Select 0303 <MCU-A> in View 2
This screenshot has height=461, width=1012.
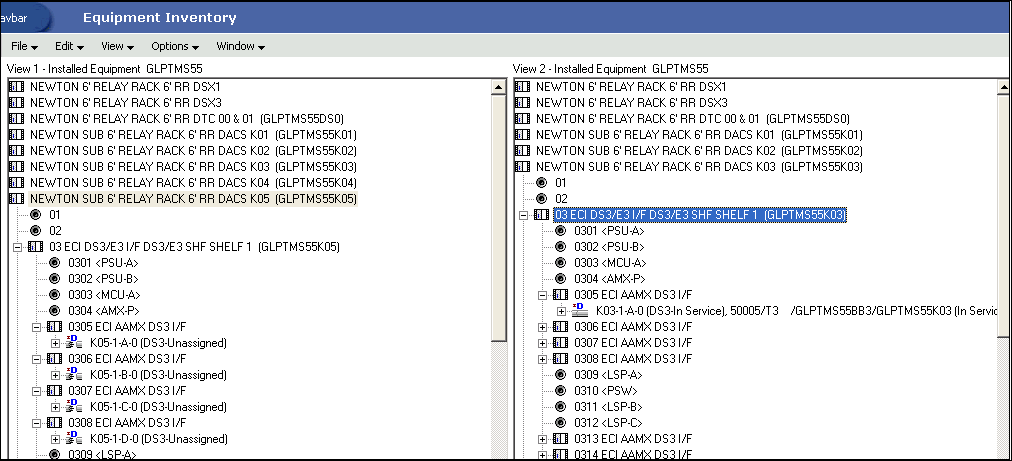[x=610, y=263]
